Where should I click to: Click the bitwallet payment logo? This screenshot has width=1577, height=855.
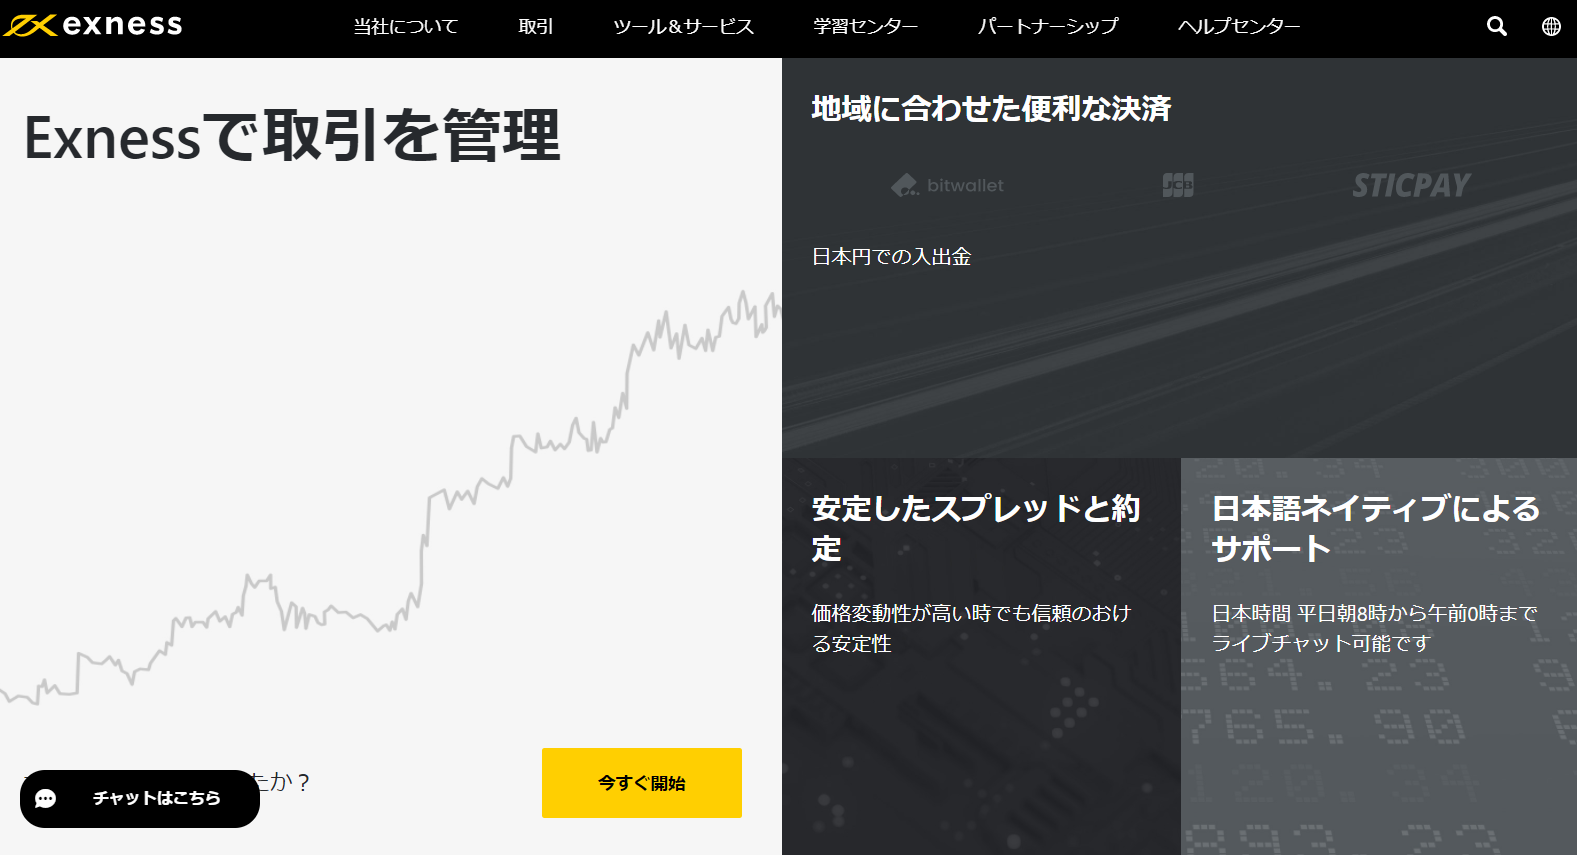coord(947,185)
